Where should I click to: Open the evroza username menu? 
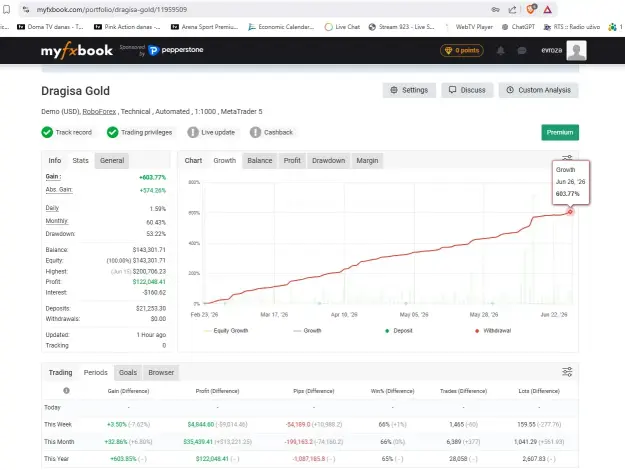point(552,51)
